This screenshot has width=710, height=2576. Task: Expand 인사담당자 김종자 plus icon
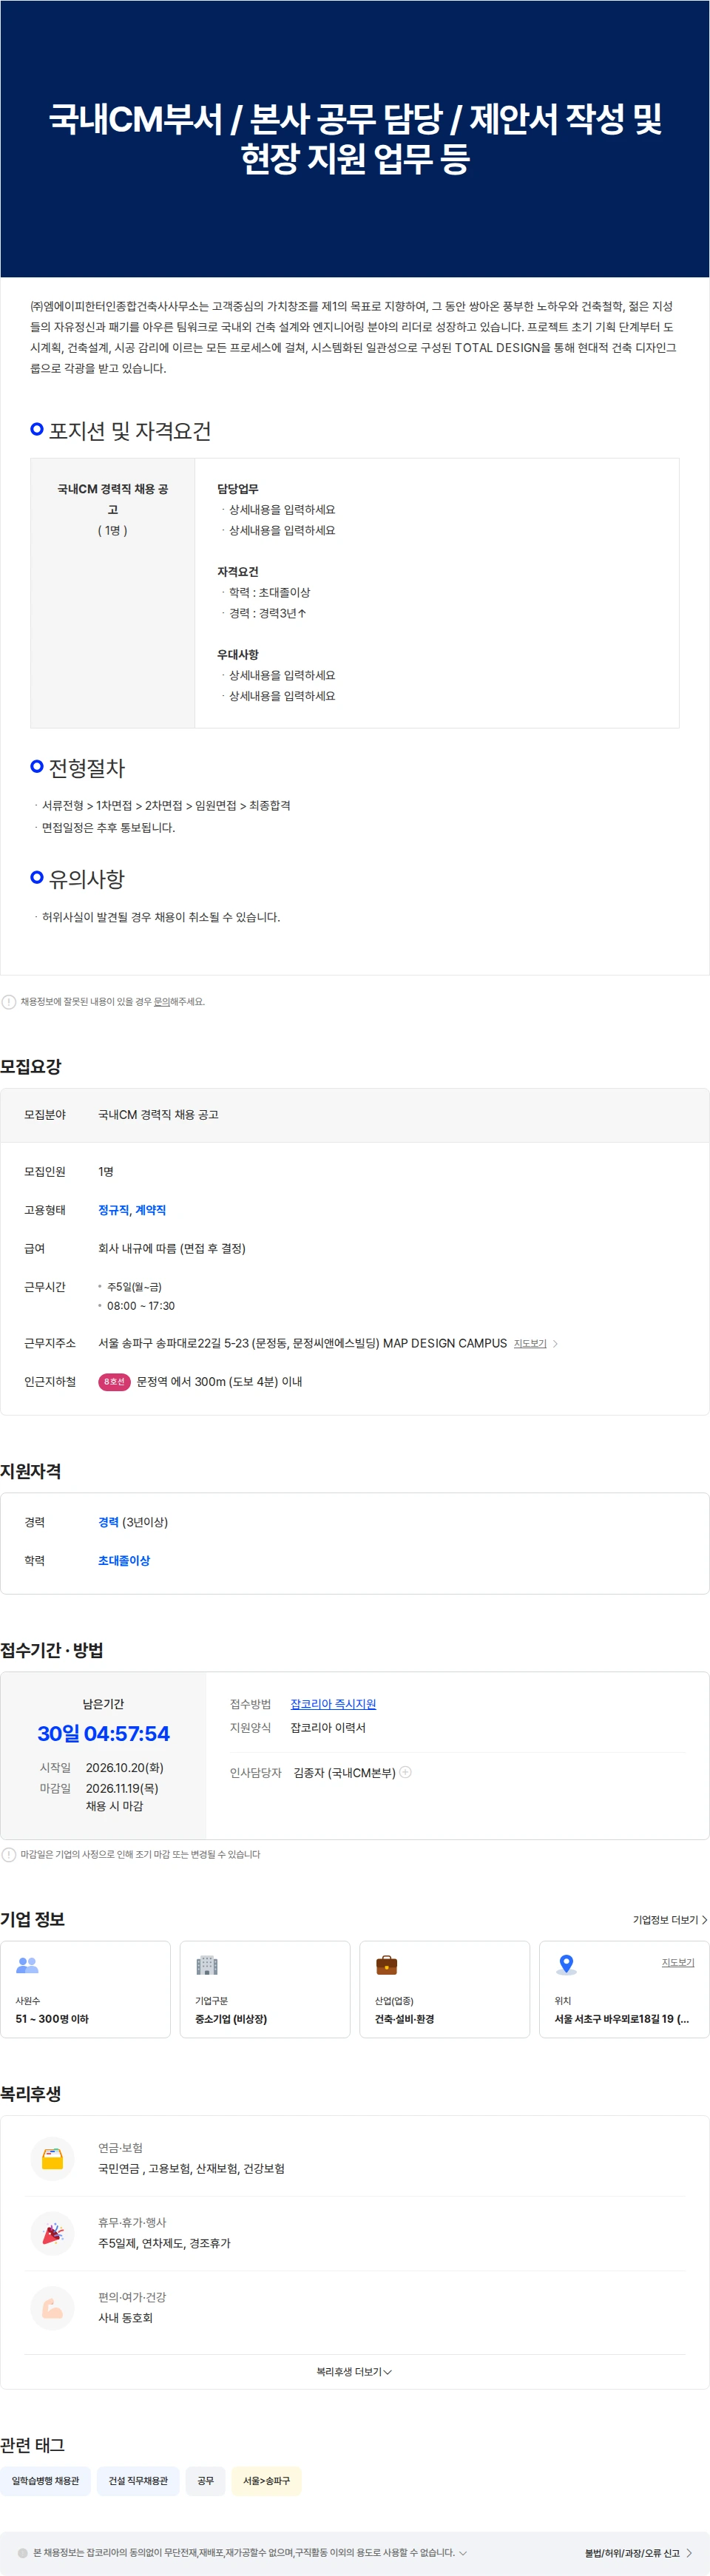pos(405,1771)
